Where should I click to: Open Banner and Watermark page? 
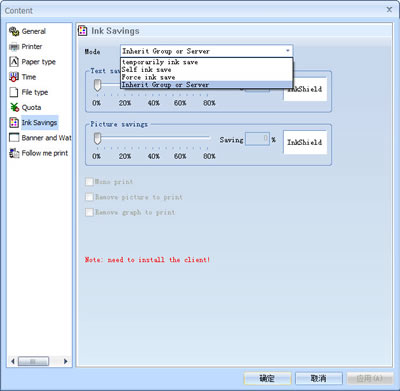[x=46, y=138]
